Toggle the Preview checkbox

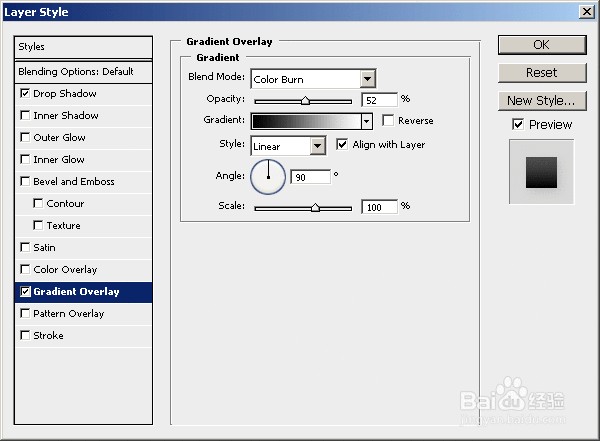point(518,124)
